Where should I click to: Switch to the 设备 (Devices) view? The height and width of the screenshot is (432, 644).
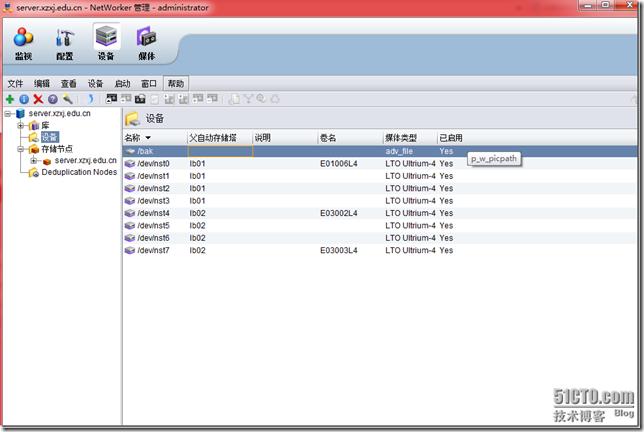click(106, 43)
